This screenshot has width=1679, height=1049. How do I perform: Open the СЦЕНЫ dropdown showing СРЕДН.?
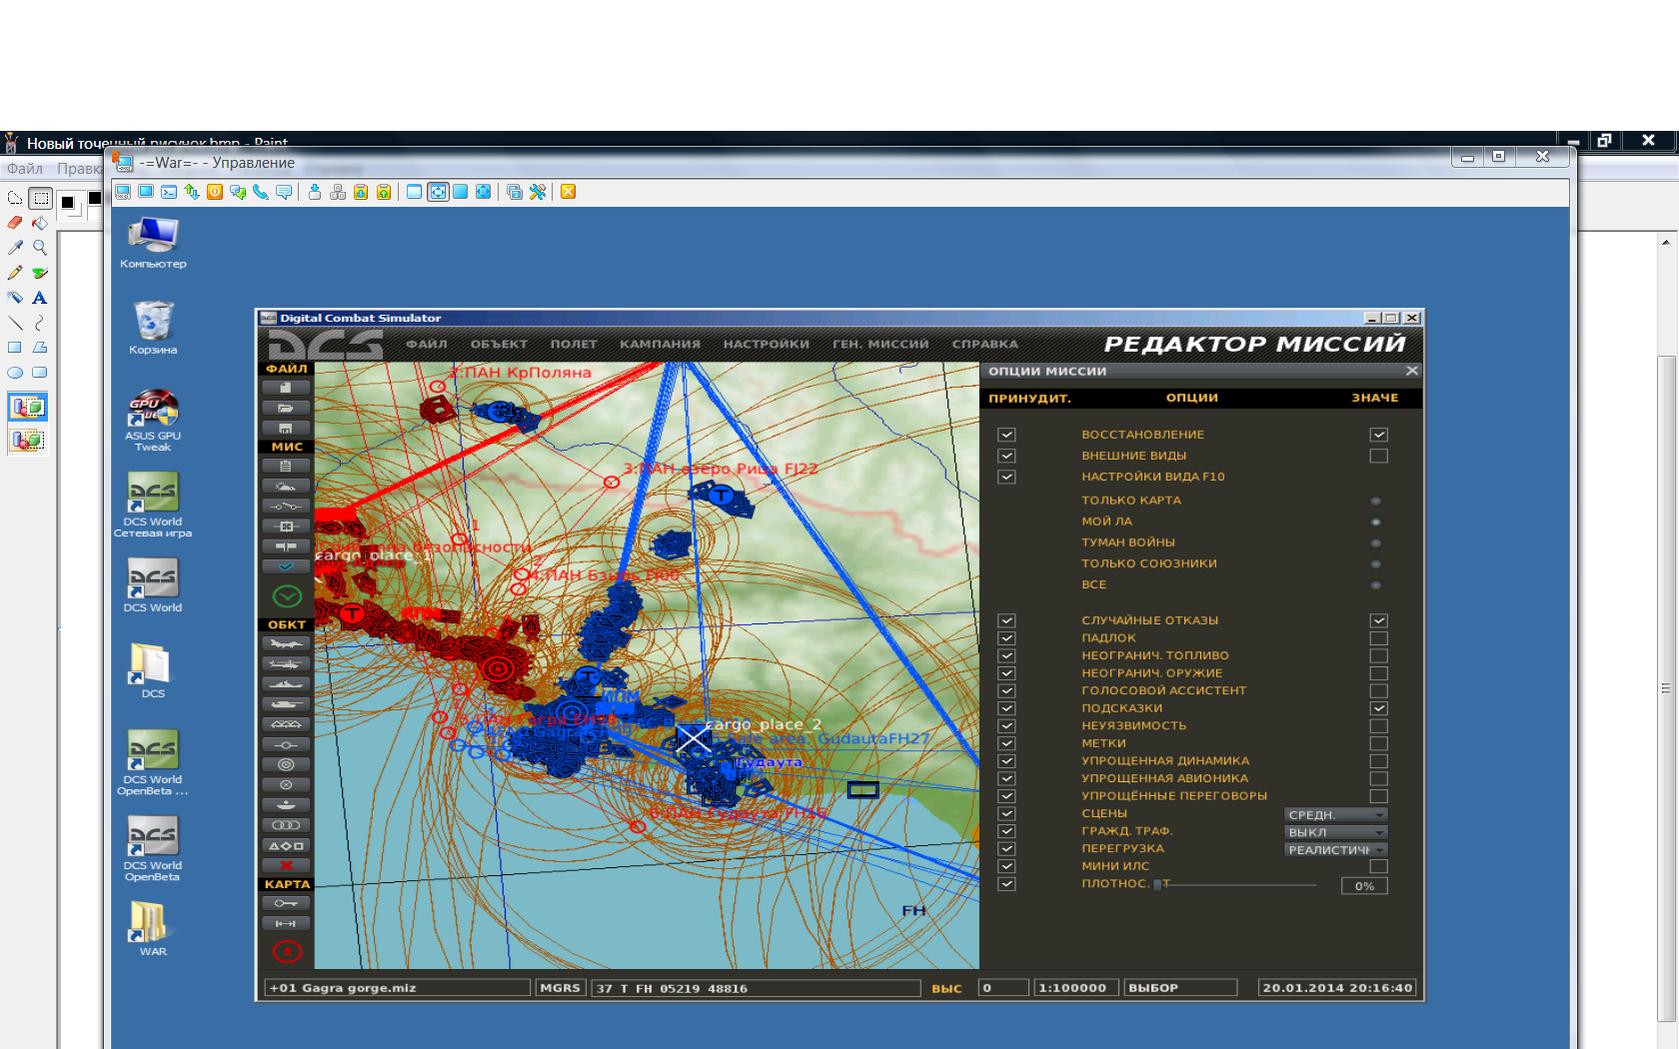pos(1335,815)
